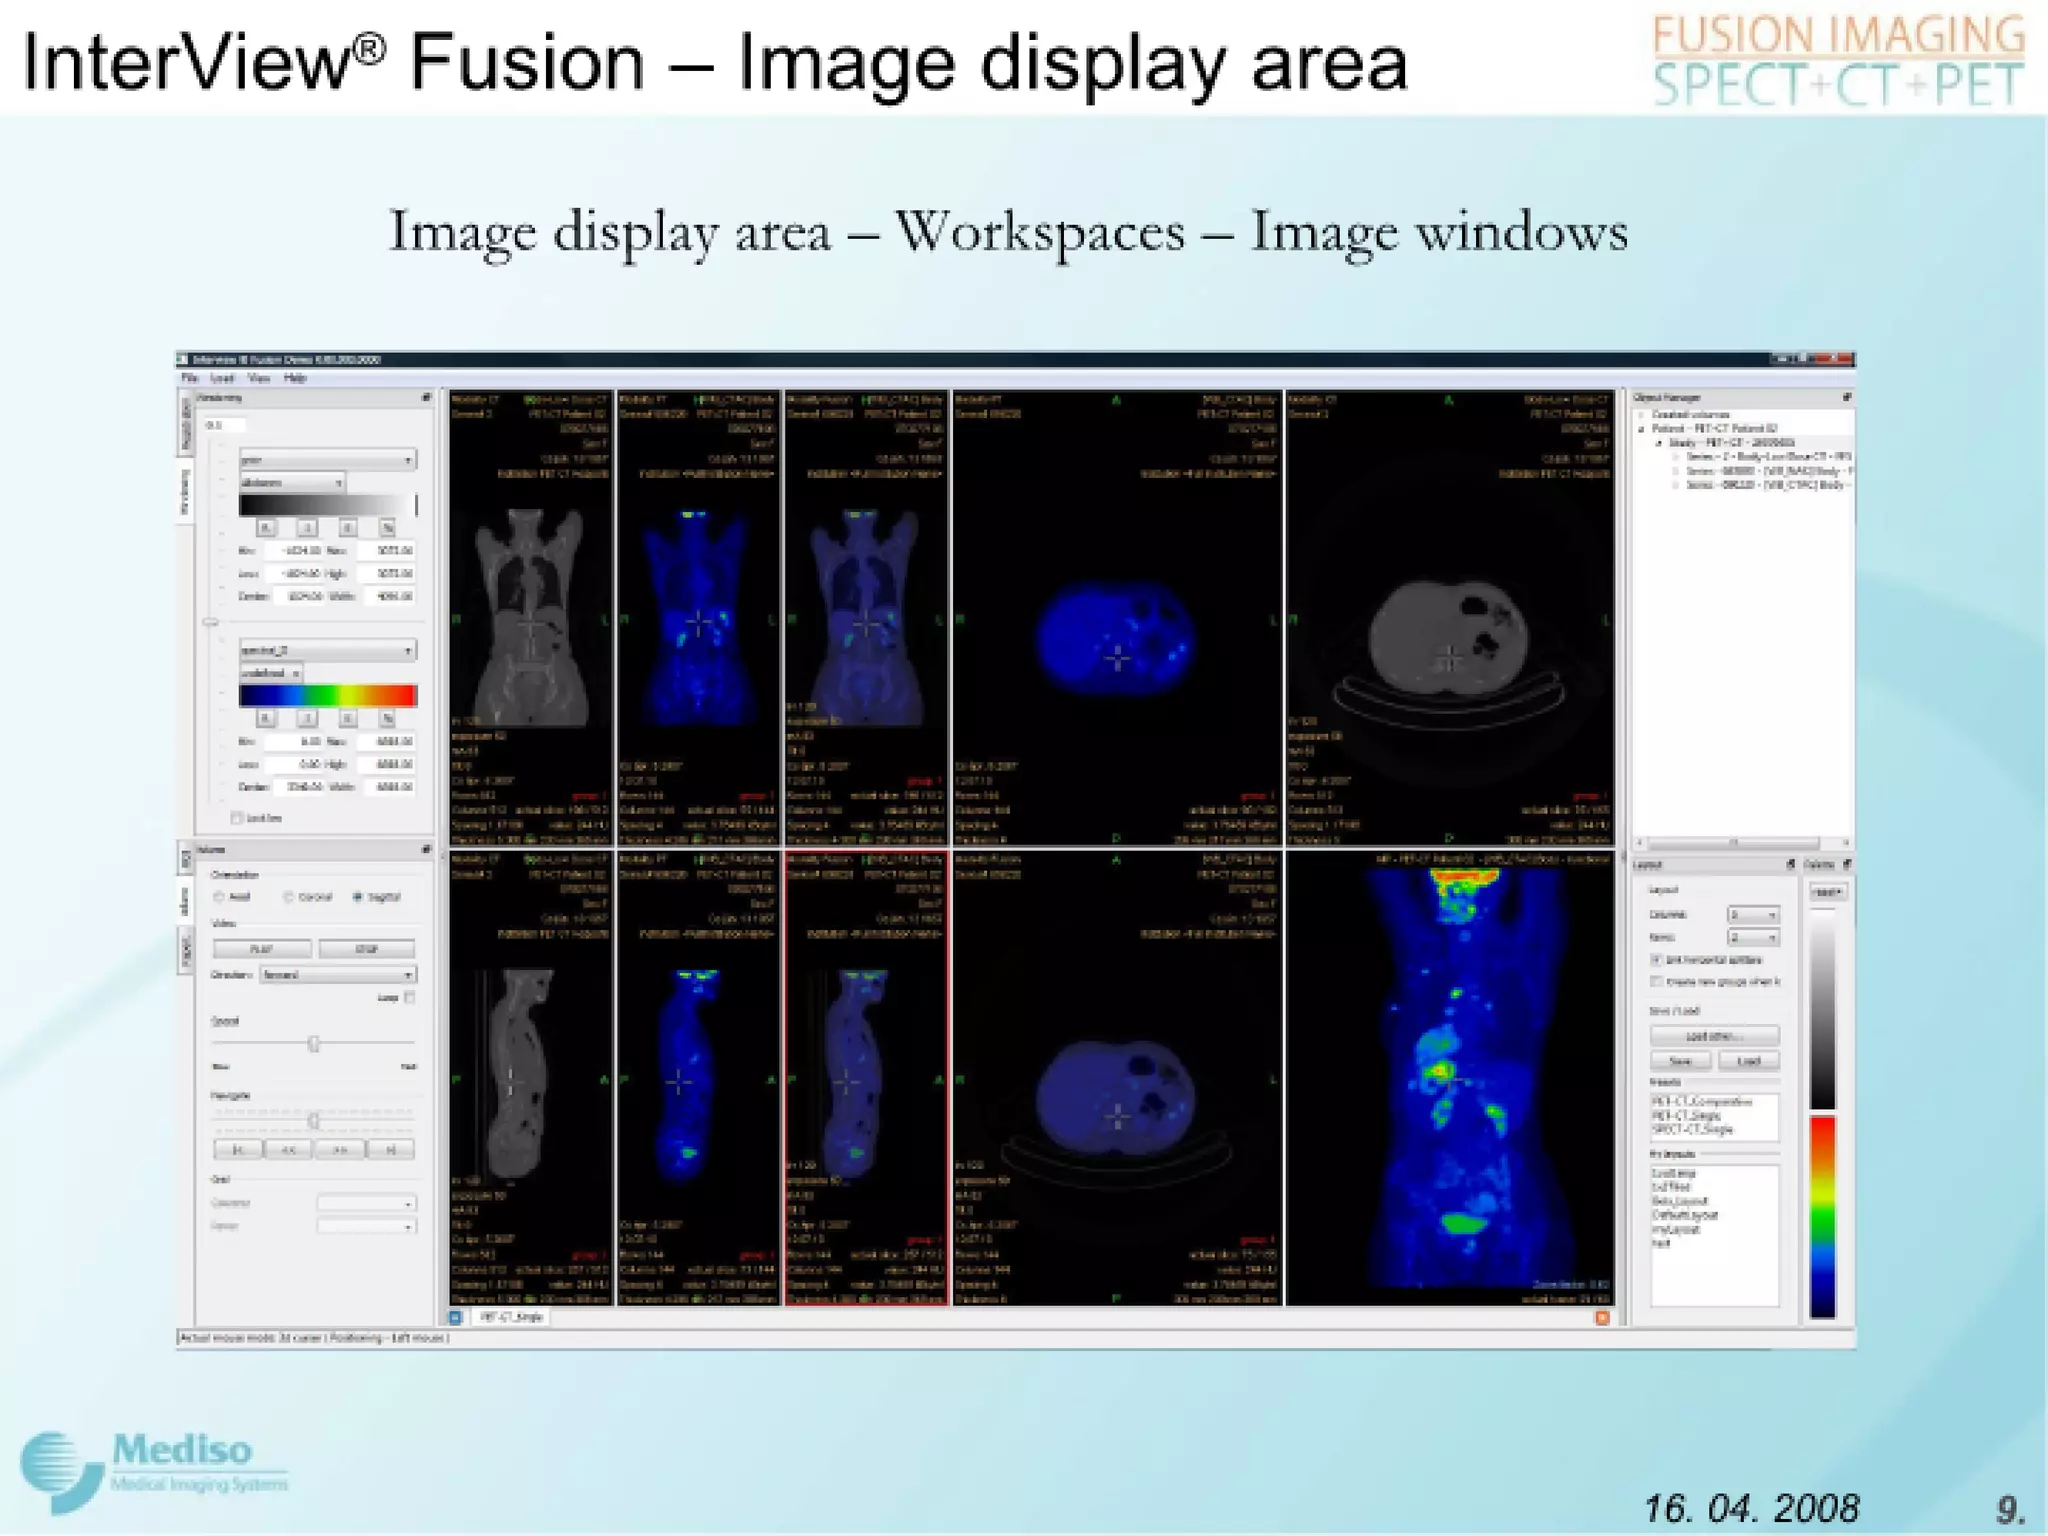Click the spectral rainbow gradient bar in Windowing
Viewport: 2048px width, 1536px height.
click(x=327, y=696)
